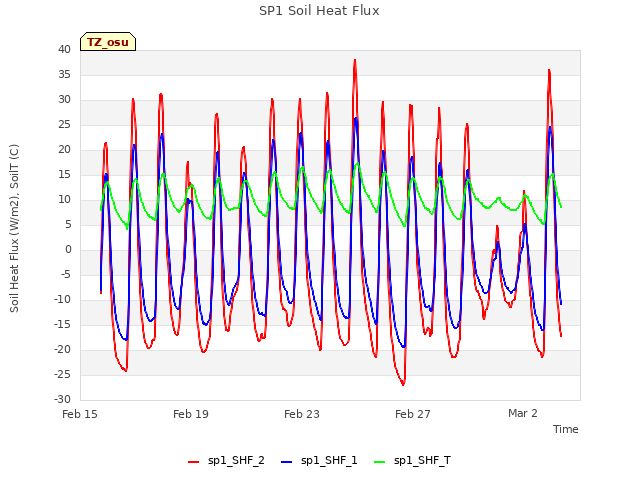Click the 20 y-axis tick label
This screenshot has width=640, height=480.
click(x=64, y=149)
